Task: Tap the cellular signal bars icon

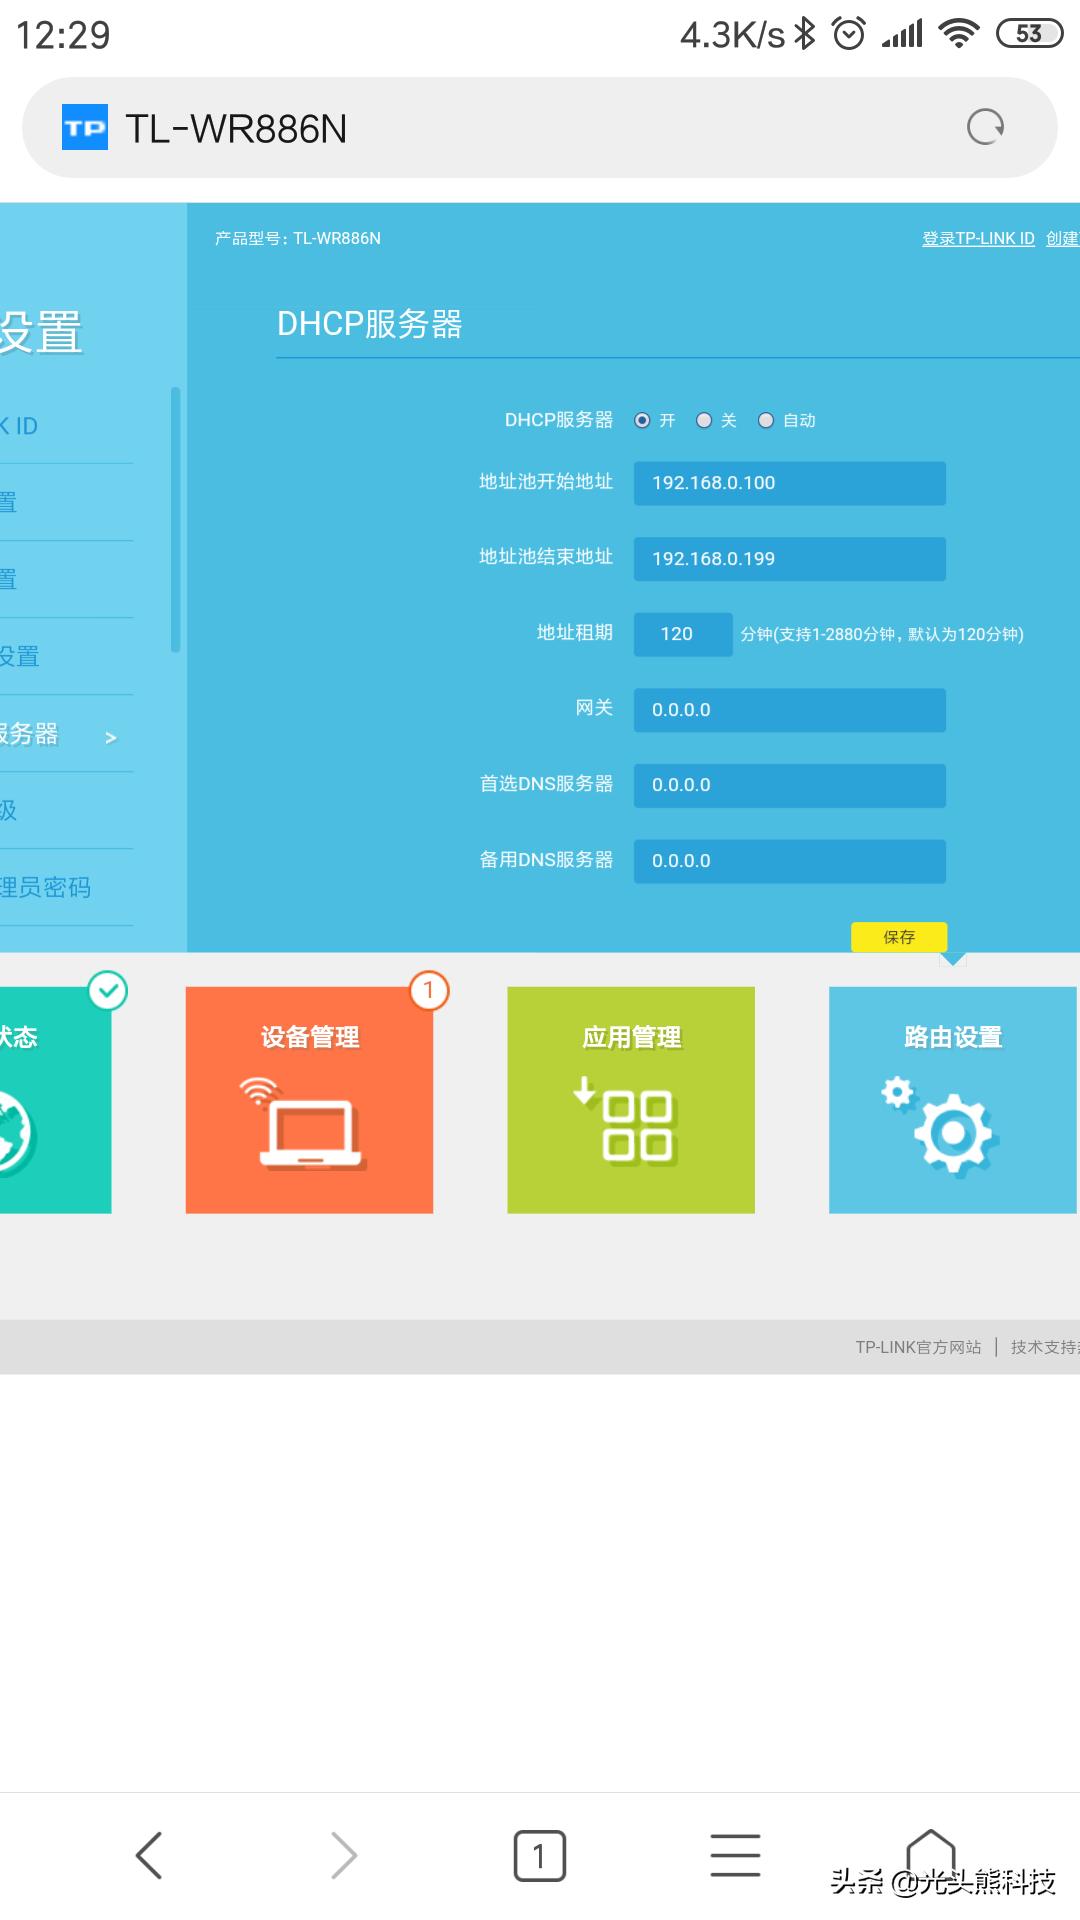Action: (x=901, y=34)
